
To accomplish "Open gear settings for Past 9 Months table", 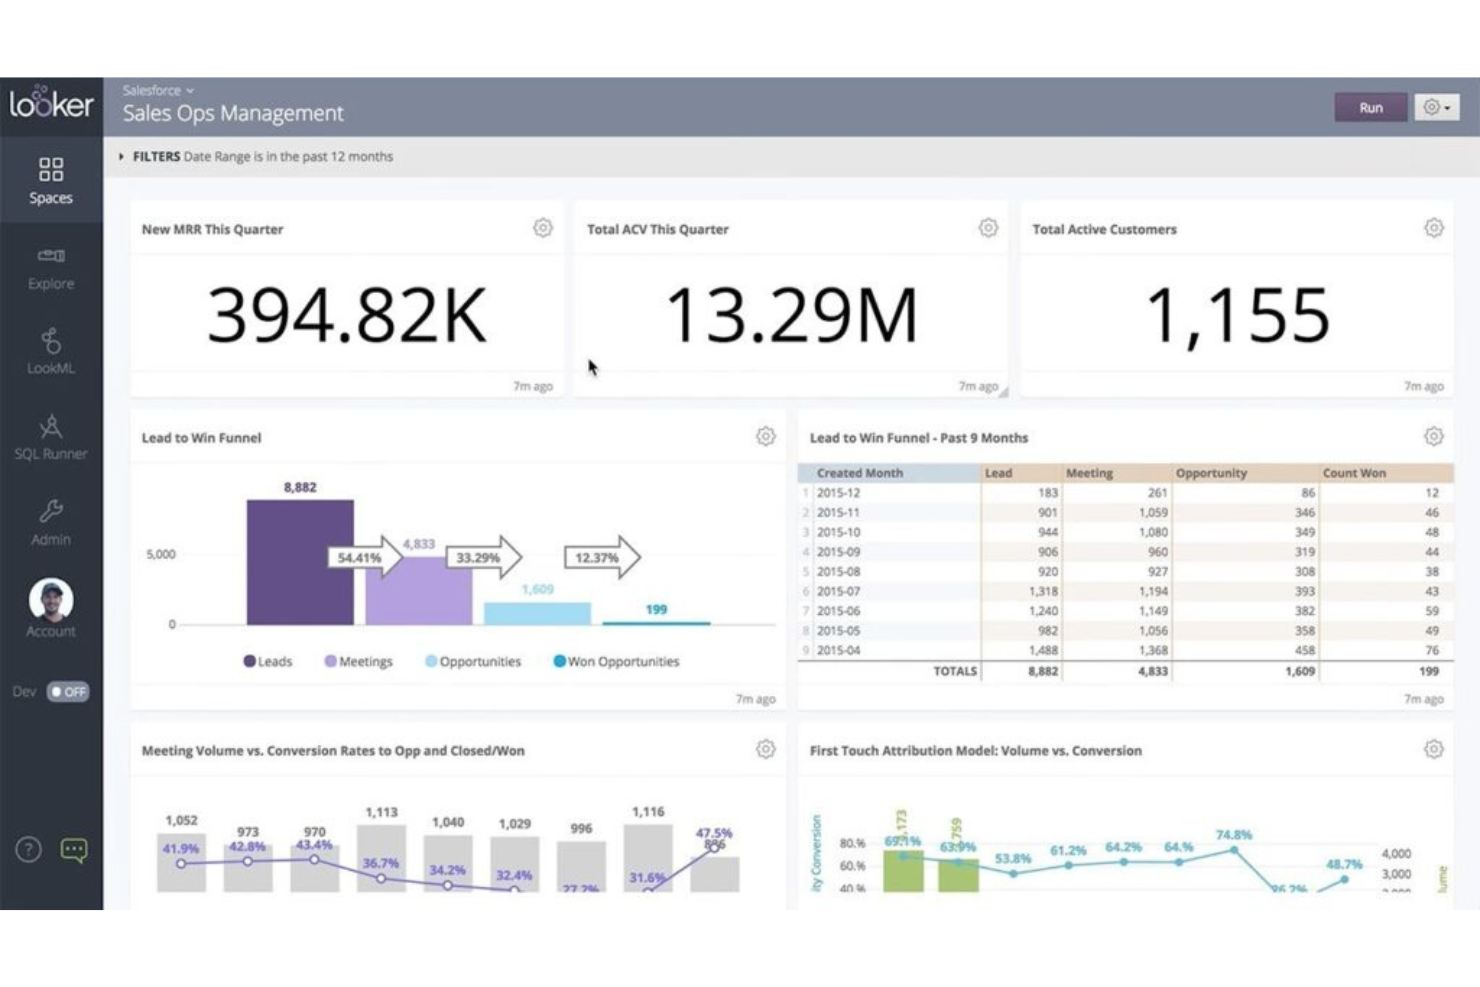I will coord(1434,436).
